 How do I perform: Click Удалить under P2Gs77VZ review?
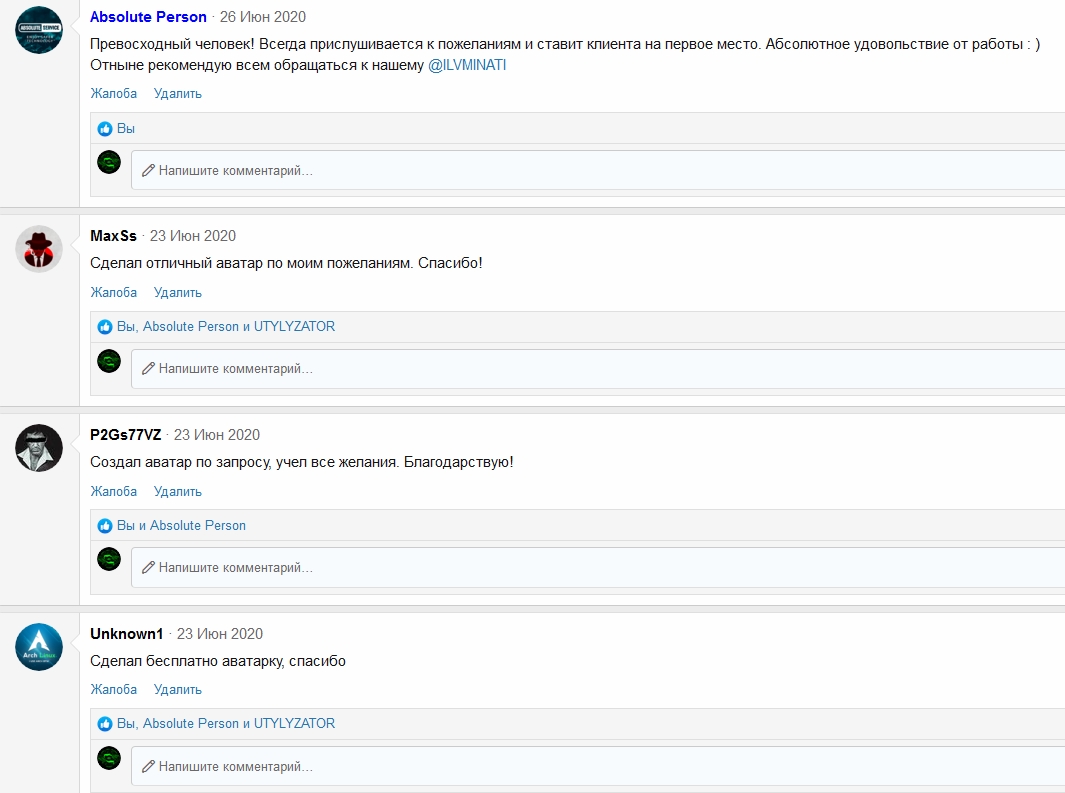tap(177, 492)
